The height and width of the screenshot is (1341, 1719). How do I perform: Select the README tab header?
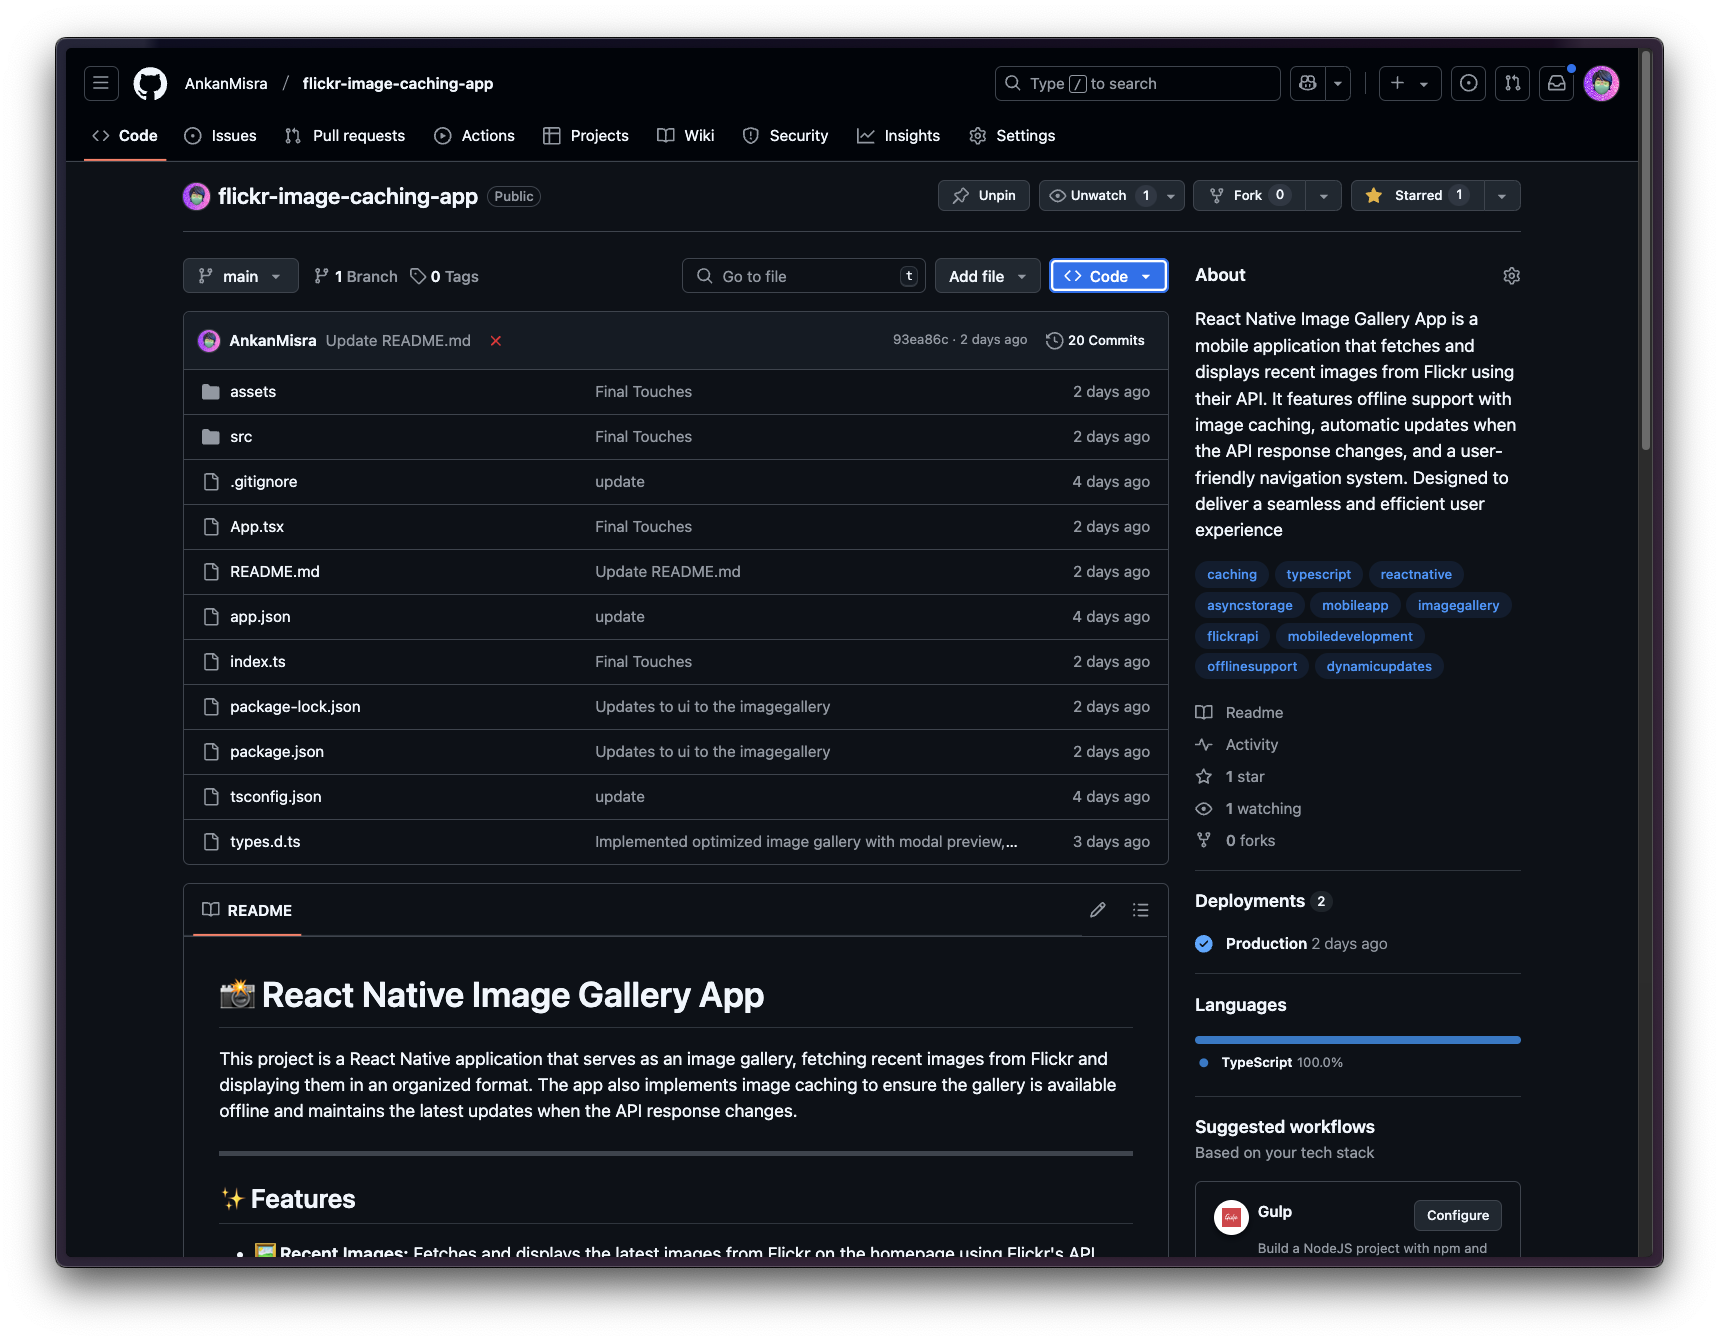coord(247,910)
